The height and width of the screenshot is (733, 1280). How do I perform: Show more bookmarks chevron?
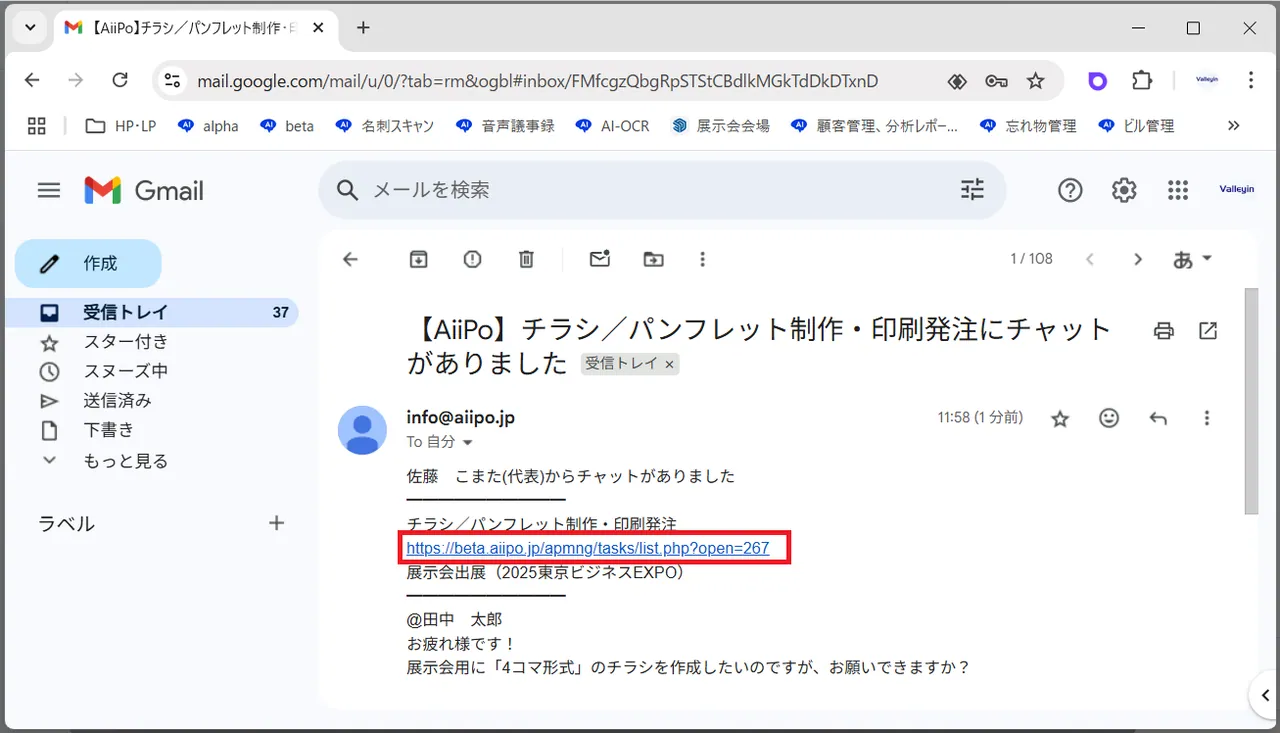pyautogui.click(x=1233, y=126)
